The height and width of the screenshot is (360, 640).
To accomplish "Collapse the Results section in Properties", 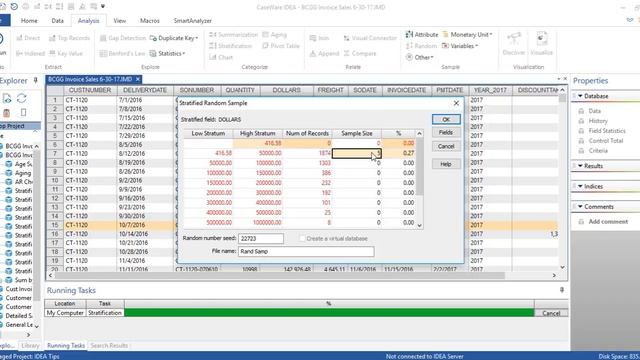I will pyautogui.click(x=580, y=166).
